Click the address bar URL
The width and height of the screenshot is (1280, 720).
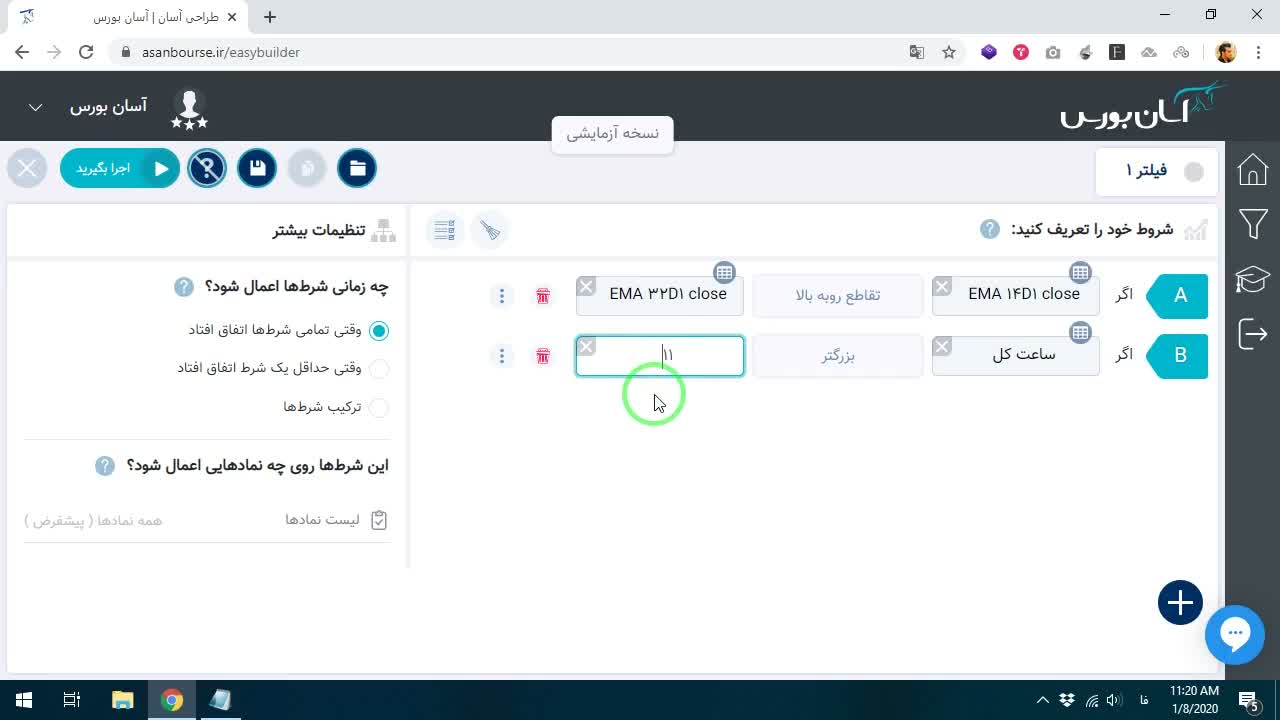[x=221, y=52]
